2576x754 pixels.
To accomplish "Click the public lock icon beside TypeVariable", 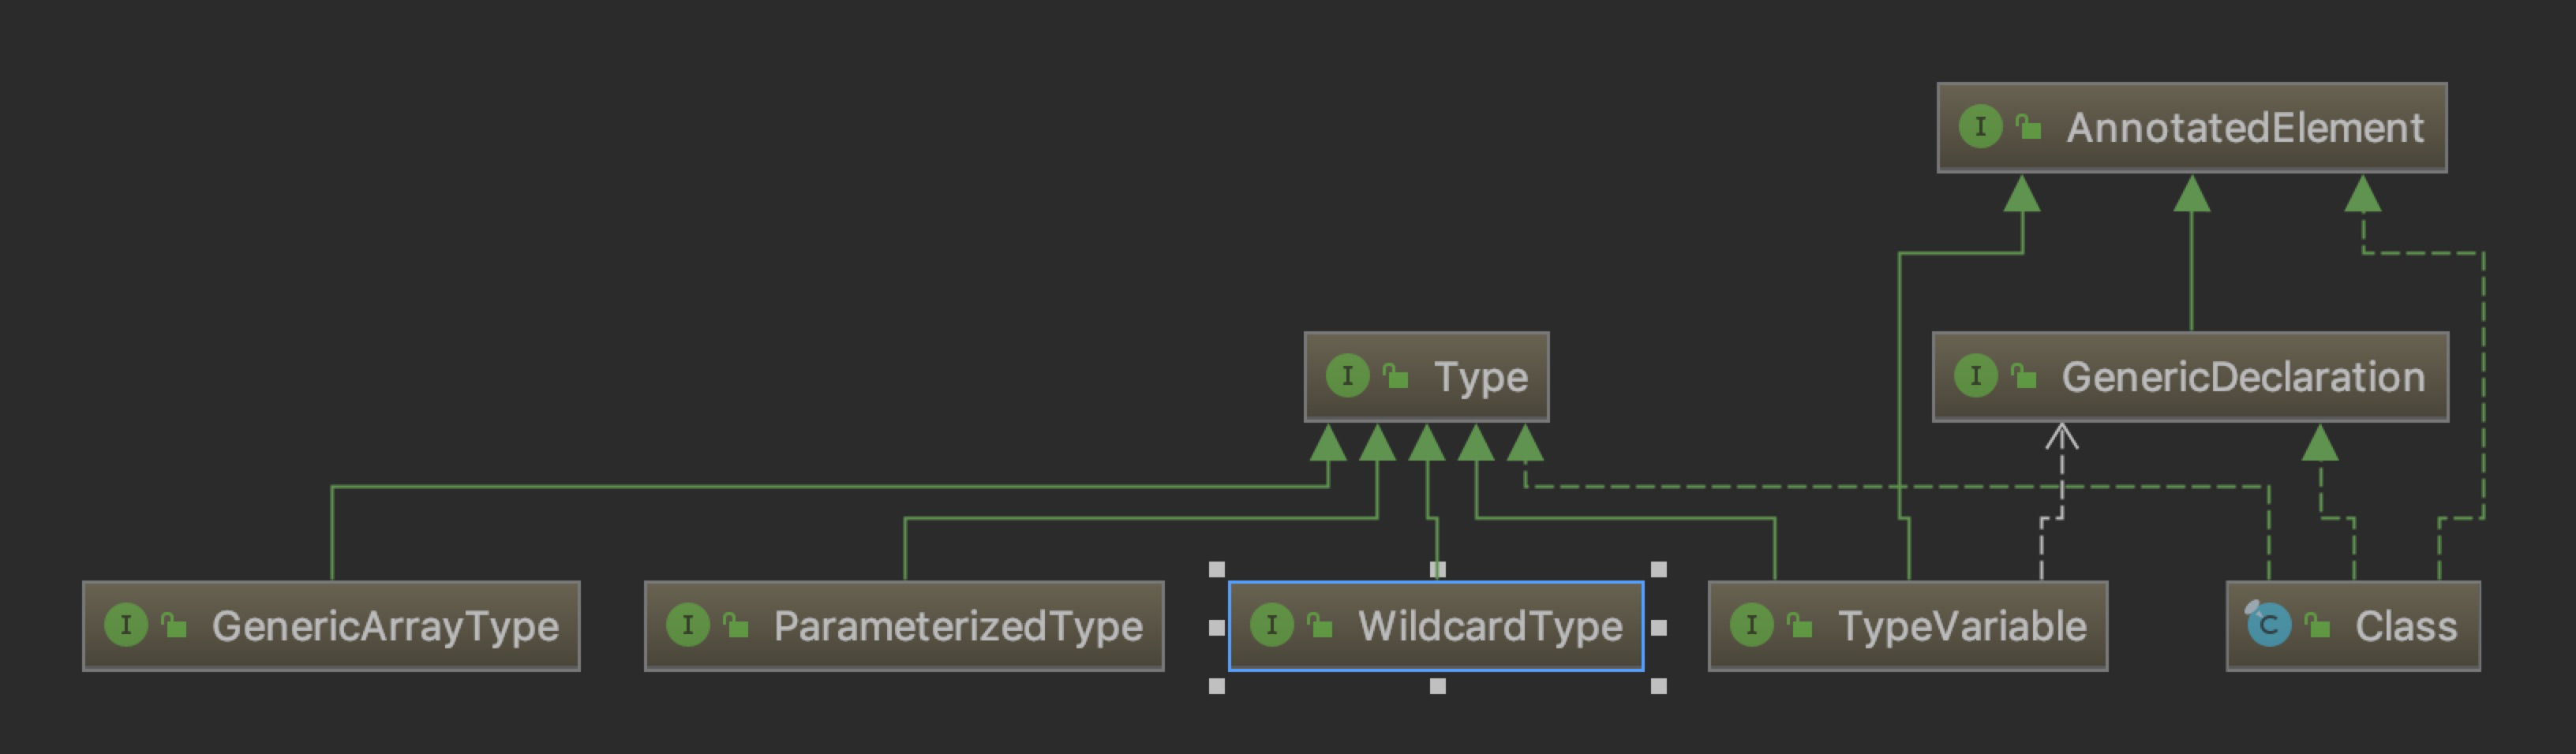I will [x=1799, y=626].
